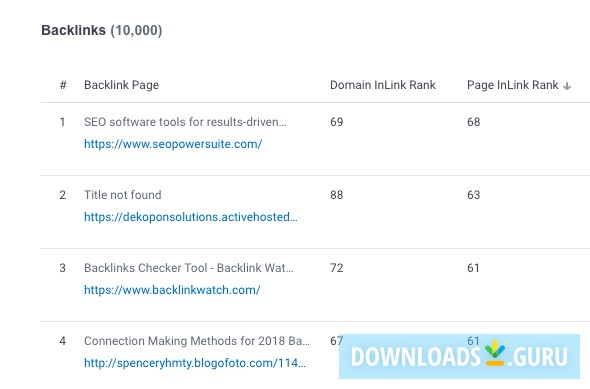Click Page InLink Rank value 61 in backlinkwatch row

[473, 268]
